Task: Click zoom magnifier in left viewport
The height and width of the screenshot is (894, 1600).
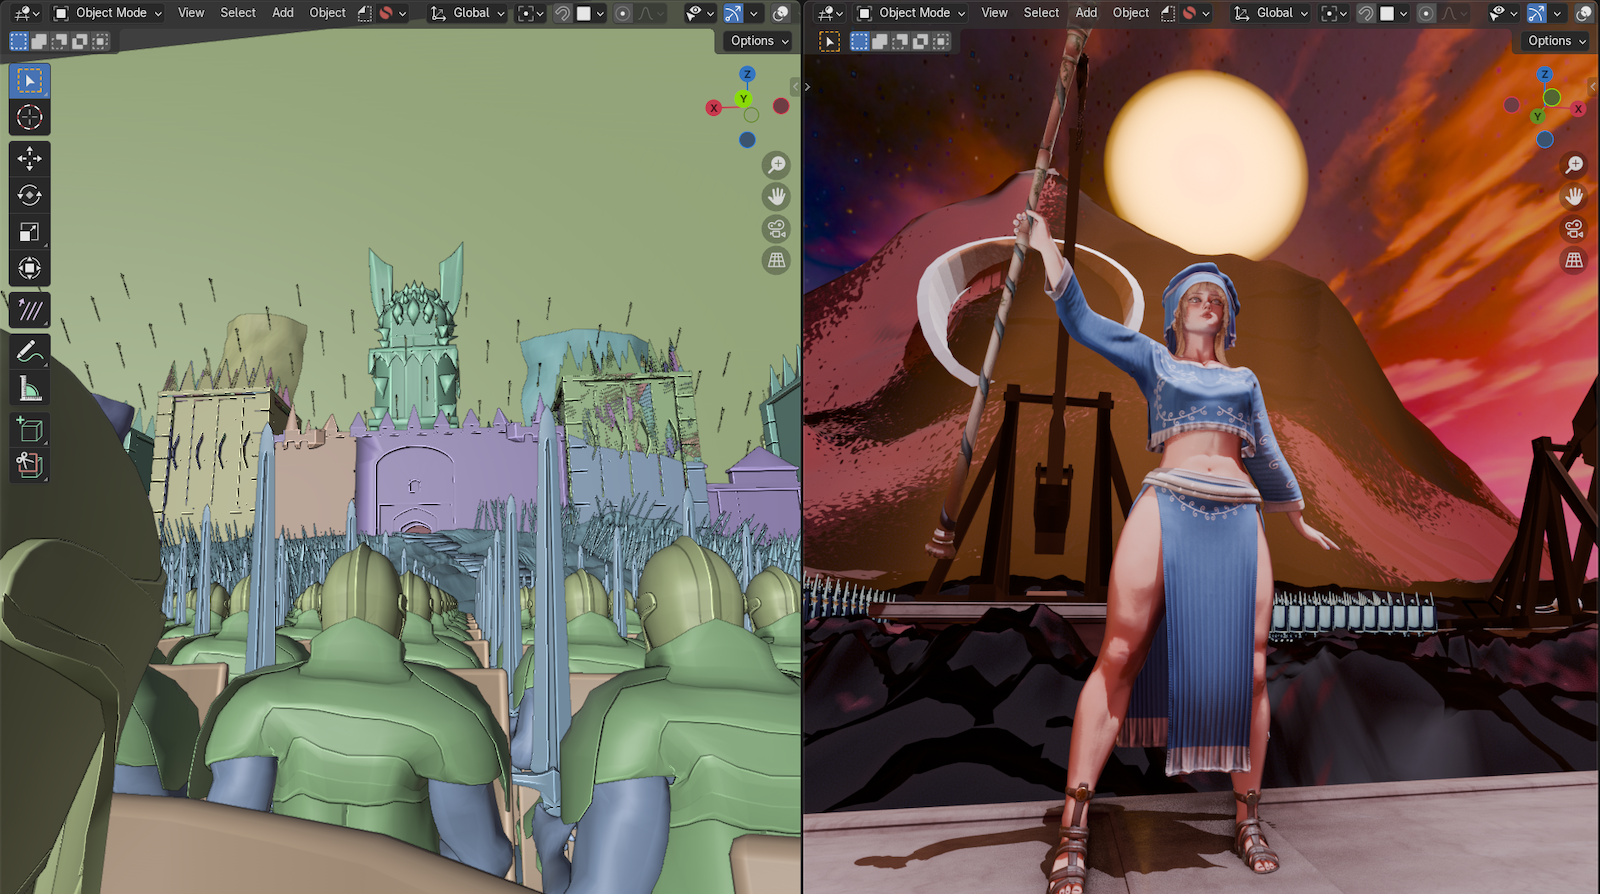Action: [776, 165]
